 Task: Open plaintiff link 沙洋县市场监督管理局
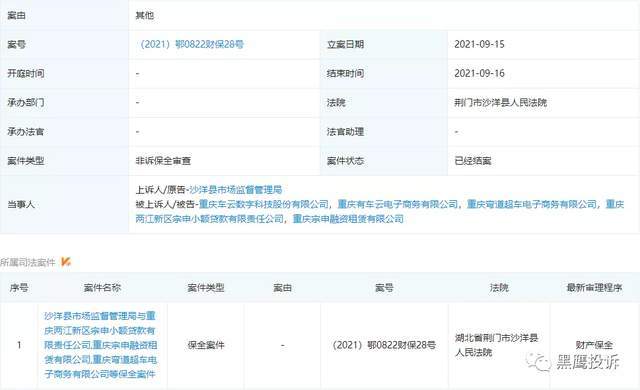[x=236, y=190]
